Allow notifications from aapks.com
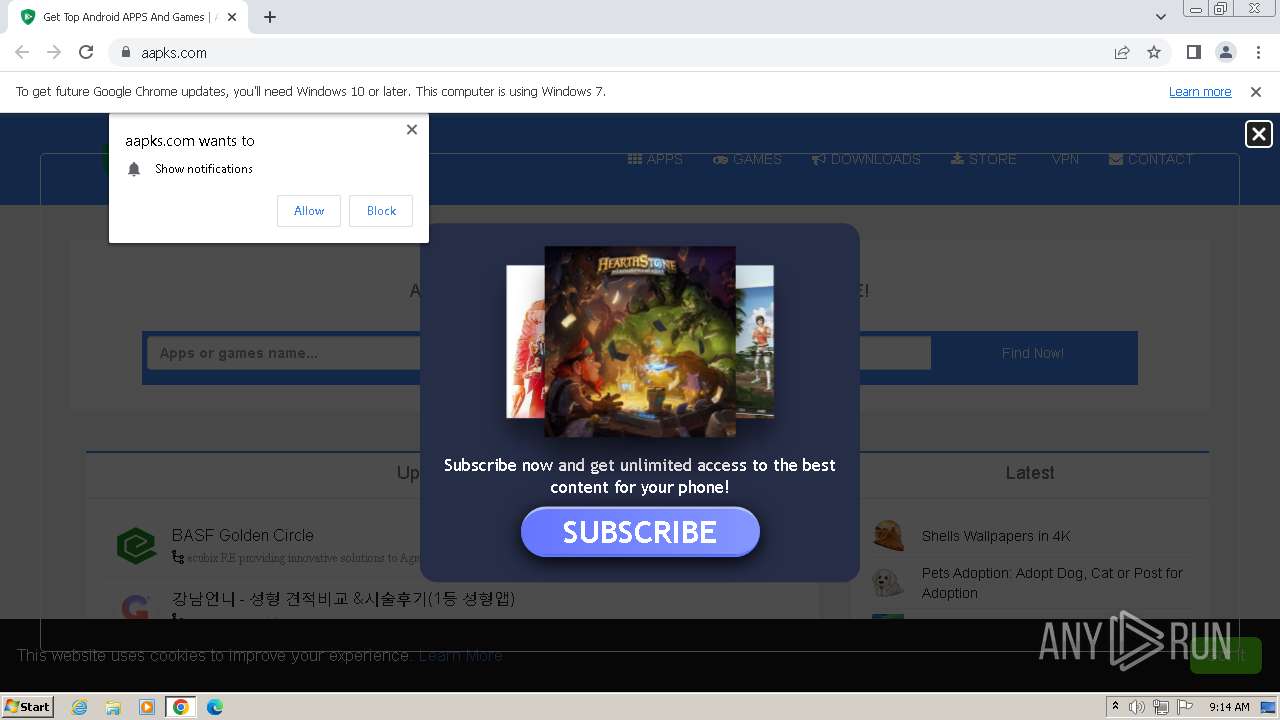Screen dimensions: 1280x720 309,210
